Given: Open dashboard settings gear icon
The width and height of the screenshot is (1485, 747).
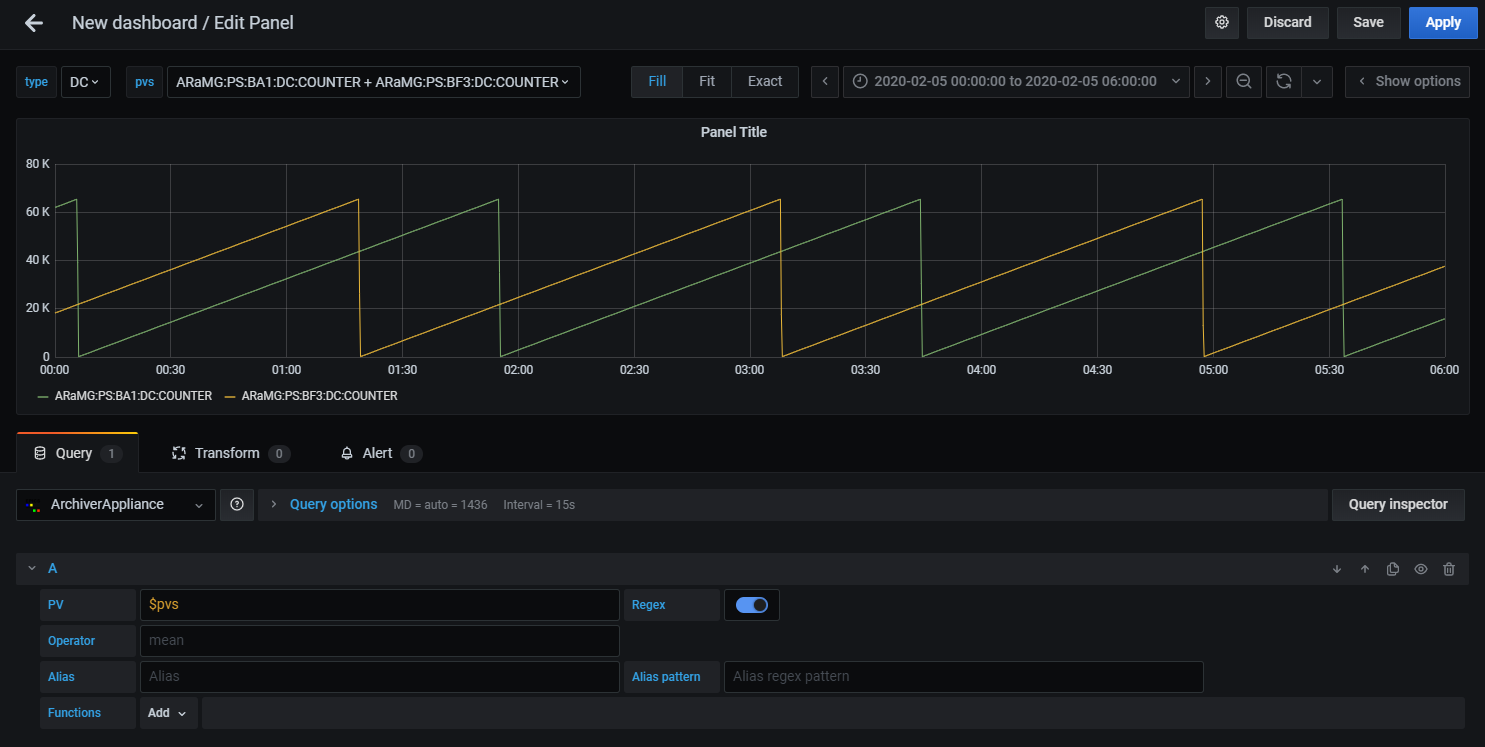Looking at the screenshot, I should pyautogui.click(x=1221, y=23).
